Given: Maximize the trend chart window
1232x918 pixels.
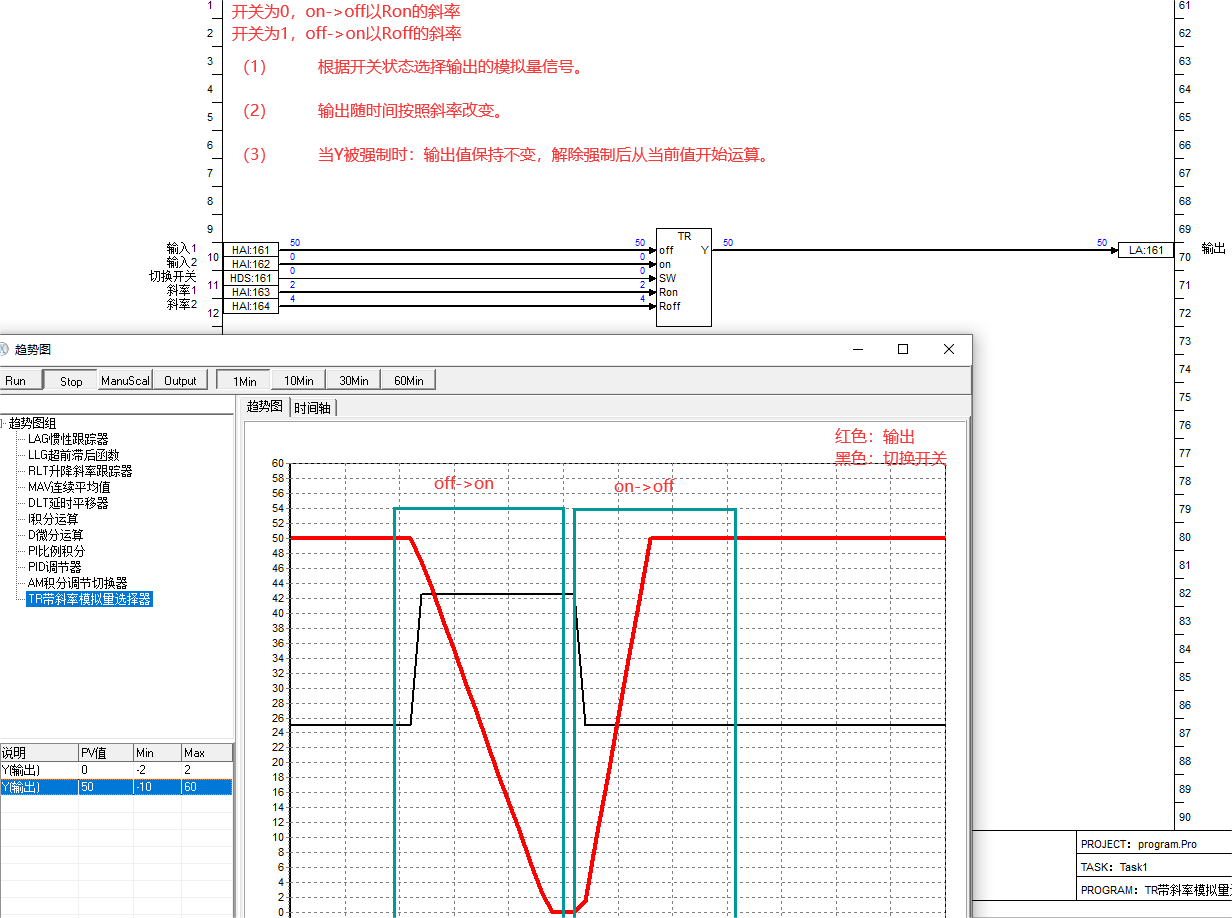Looking at the screenshot, I should click(903, 349).
